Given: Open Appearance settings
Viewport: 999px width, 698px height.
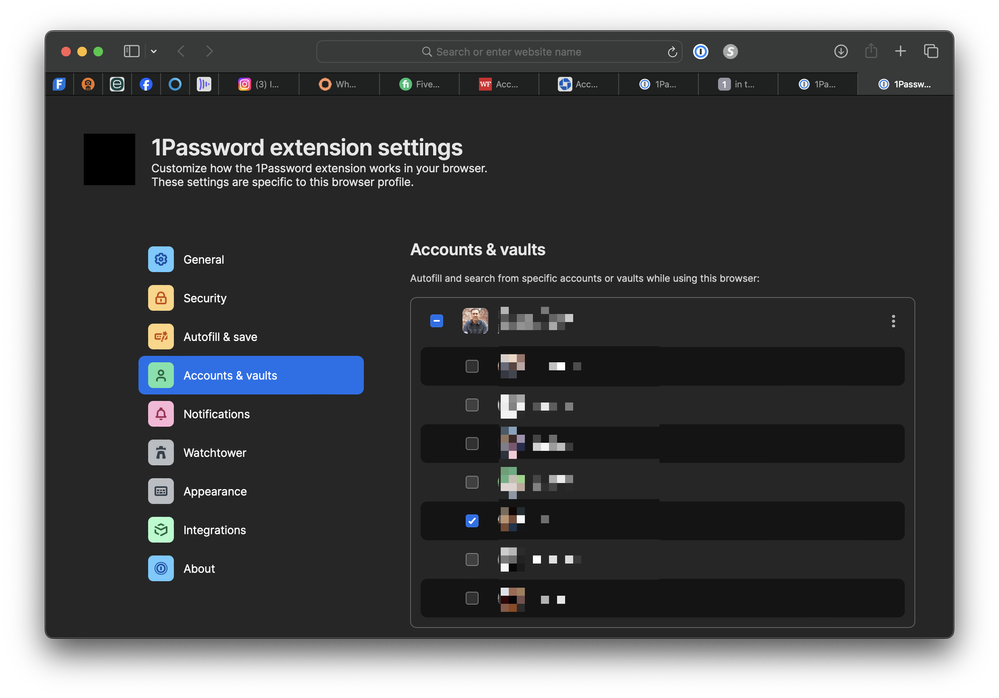Looking at the screenshot, I should tap(251, 491).
